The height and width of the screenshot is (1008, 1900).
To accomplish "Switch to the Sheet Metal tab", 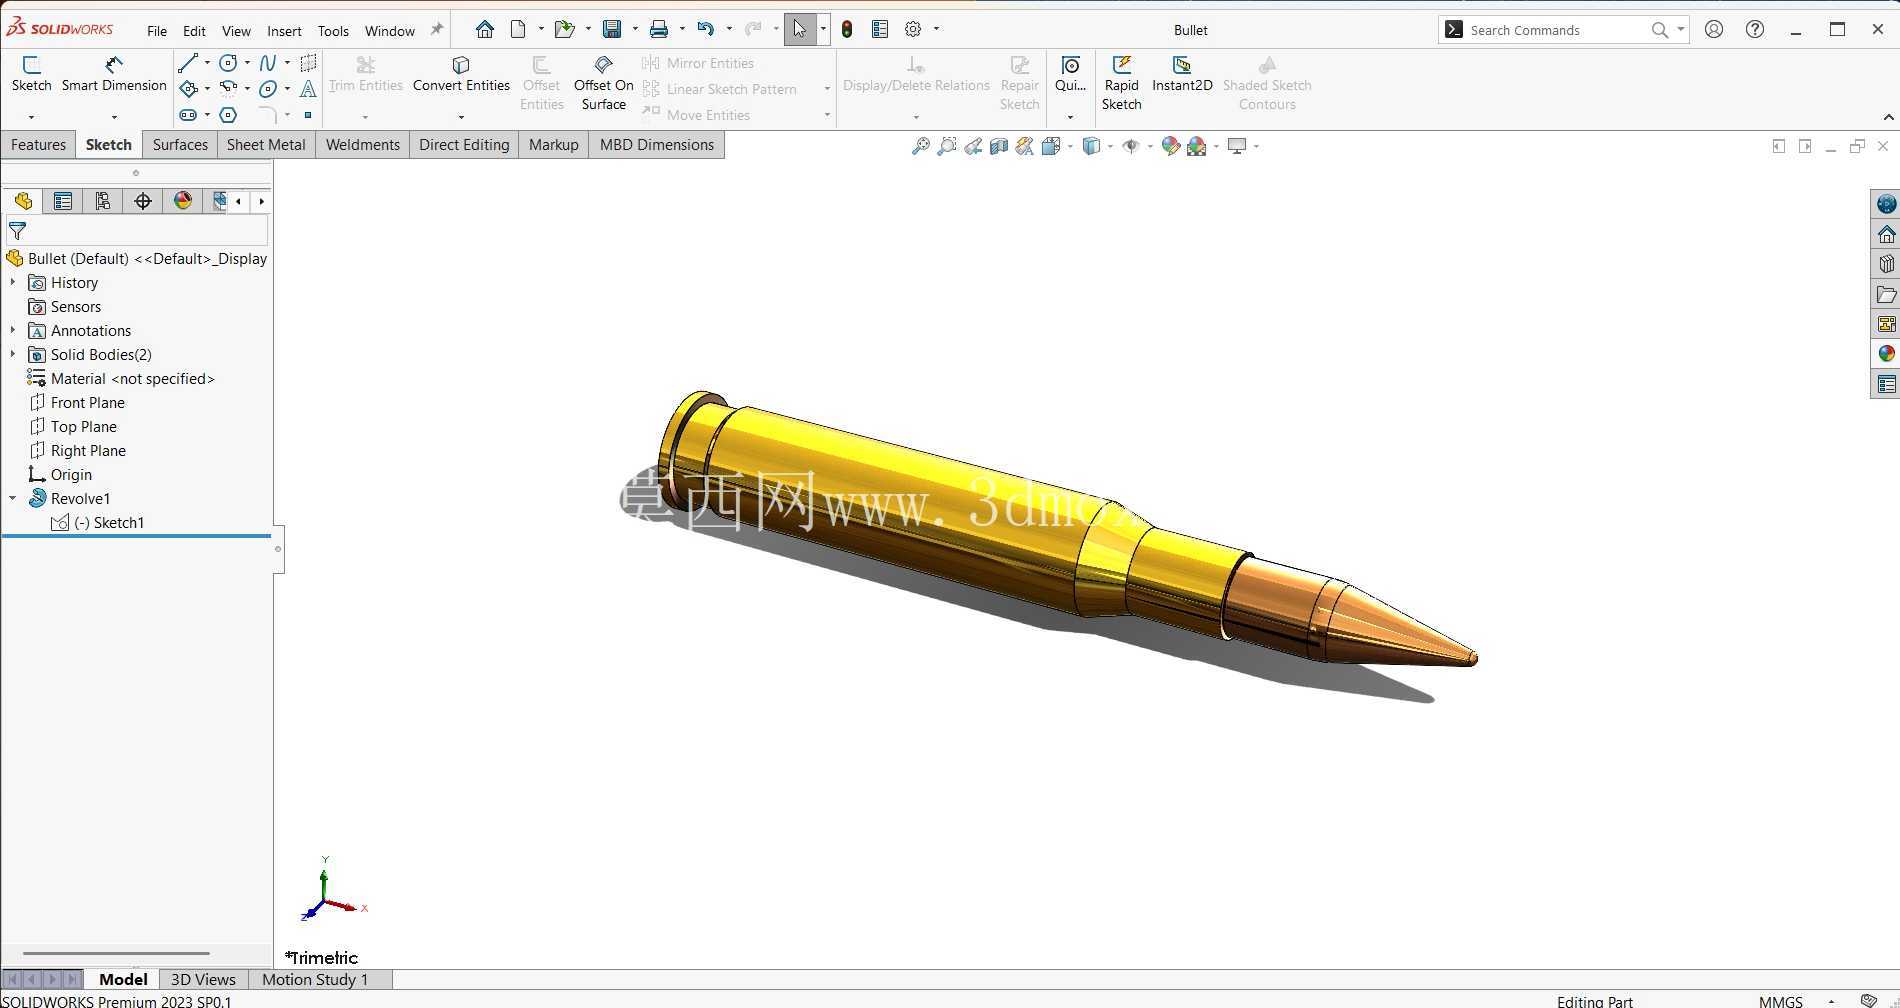I will (266, 145).
